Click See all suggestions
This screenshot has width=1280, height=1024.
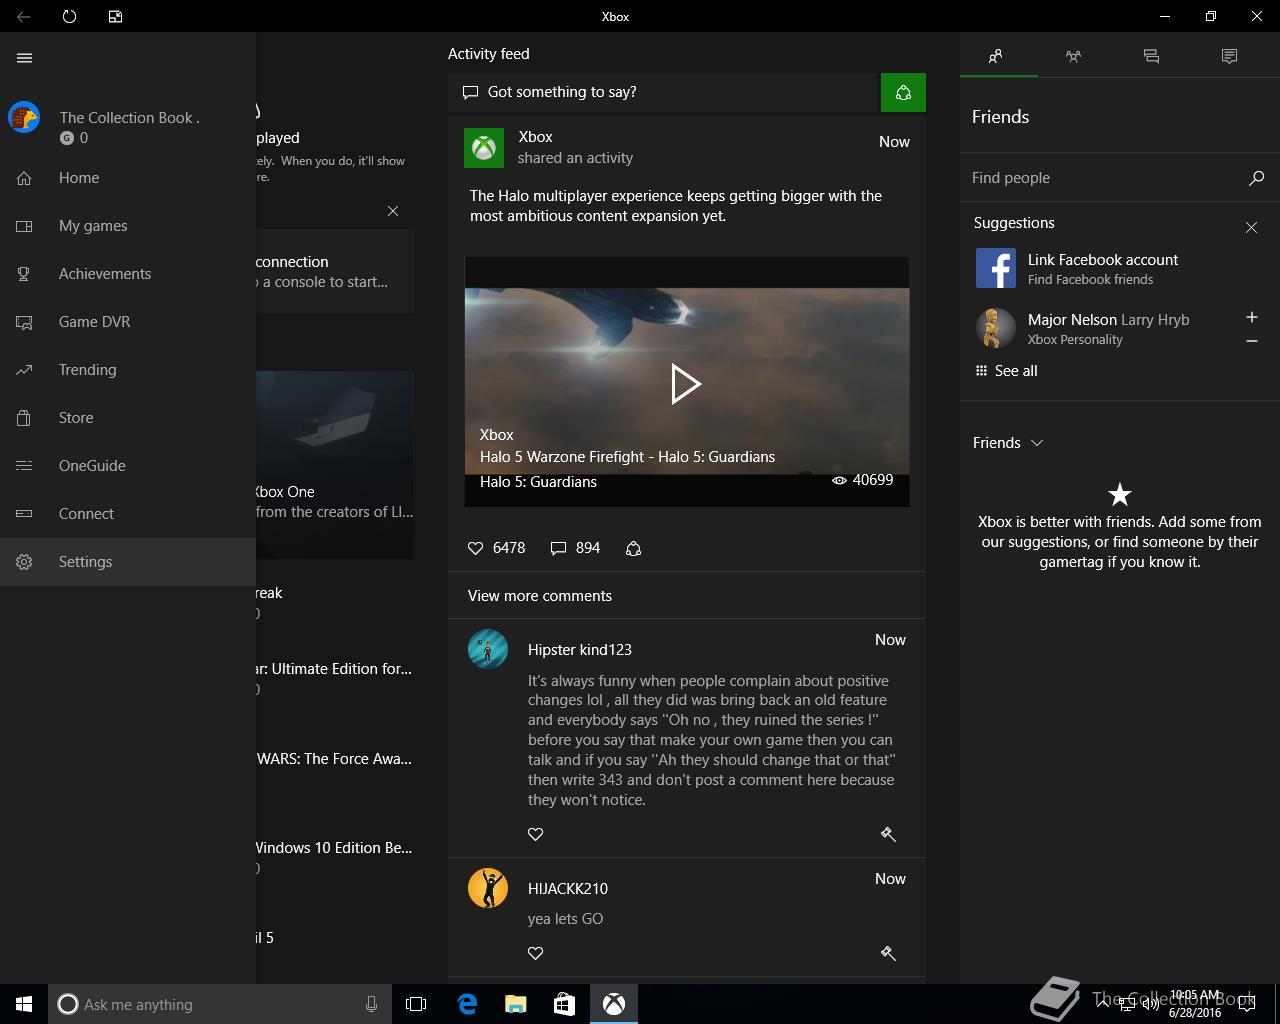tap(1007, 371)
